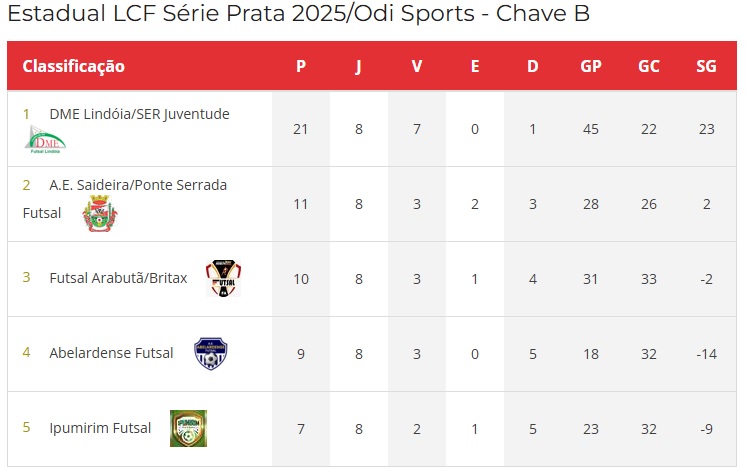
Task: Open A.E. Saideira/Ponte Serrada team name
Action: click(138, 185)
